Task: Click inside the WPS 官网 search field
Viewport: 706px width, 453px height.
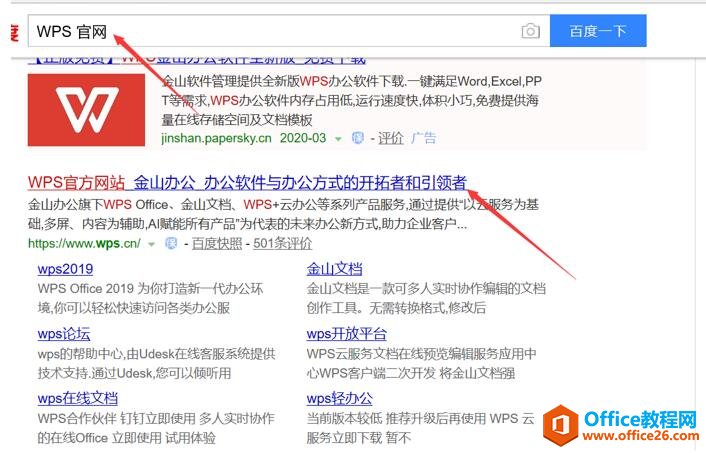Action: coord(289,31)
